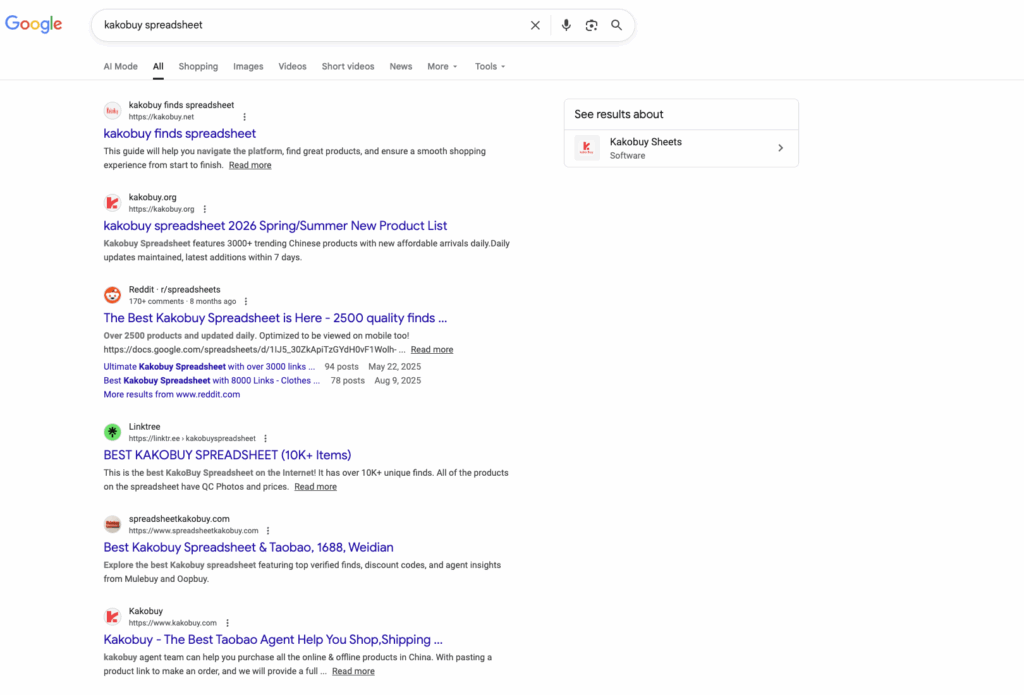Switch to the Images tab

coord(247,66)
